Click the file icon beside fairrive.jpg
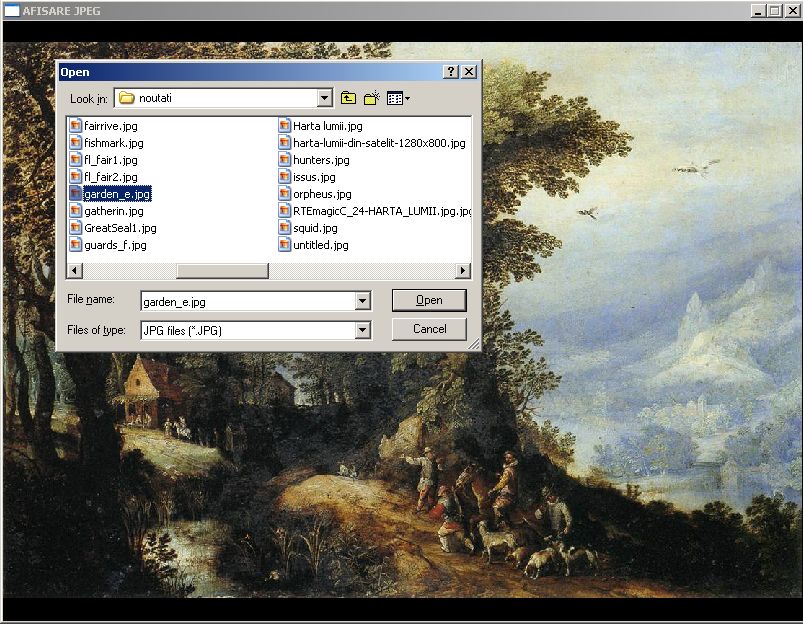This screenshot has width=803, height=624. coord(75,126)
